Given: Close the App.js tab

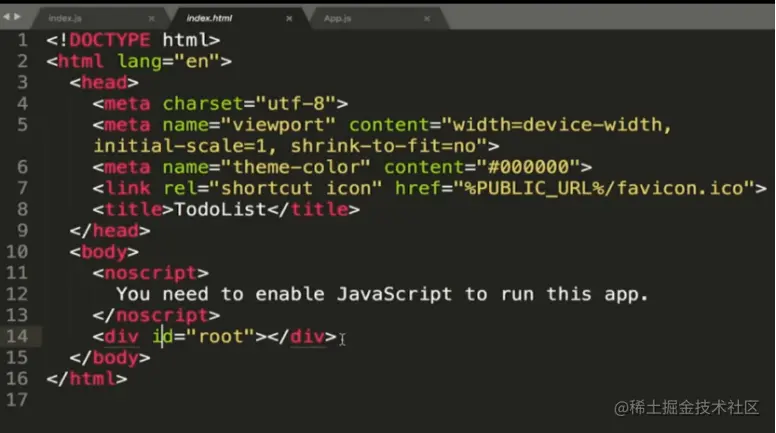Looking at the screenshot, I should click(427, 19).
